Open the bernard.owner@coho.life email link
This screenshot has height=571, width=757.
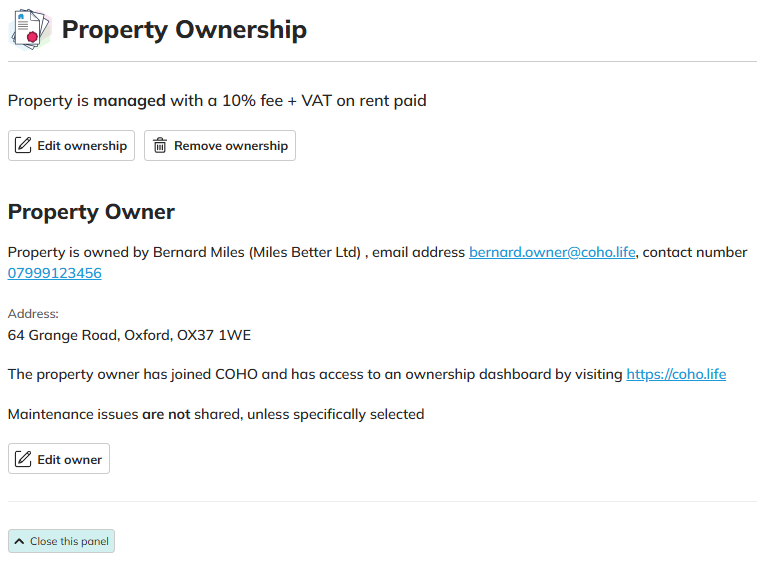click(552, 252)
